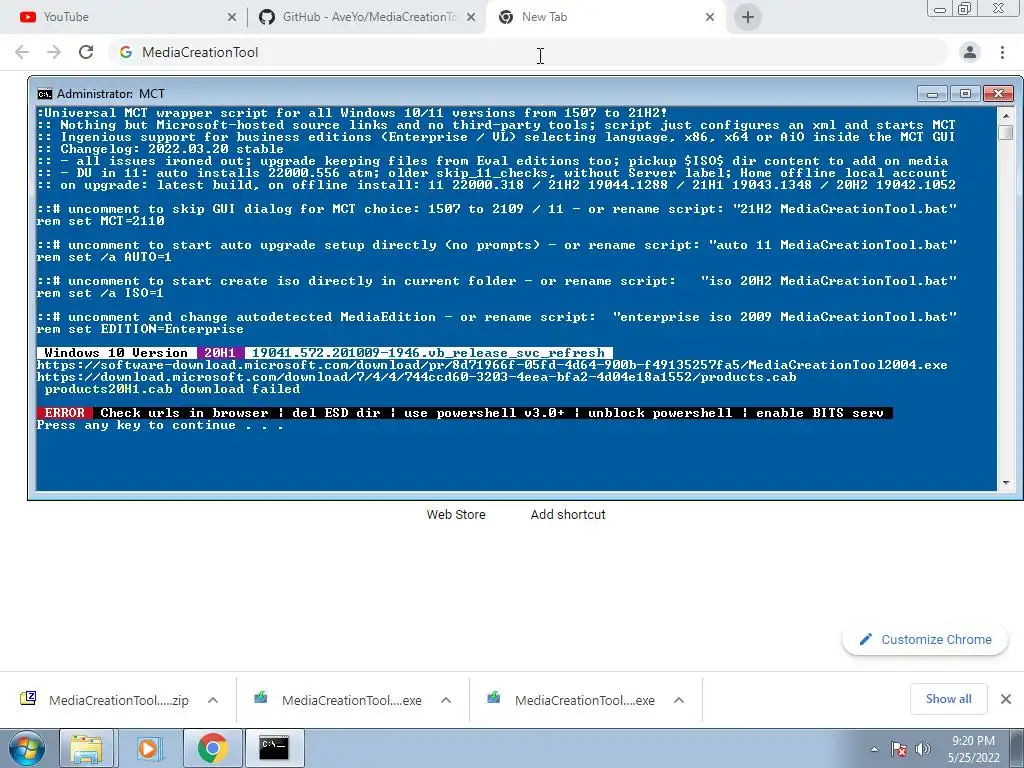The height and width of the screenshot is (768, 1024).
Task: Click the console scrollbar up arrow
Action: [x=1006, y=115]
